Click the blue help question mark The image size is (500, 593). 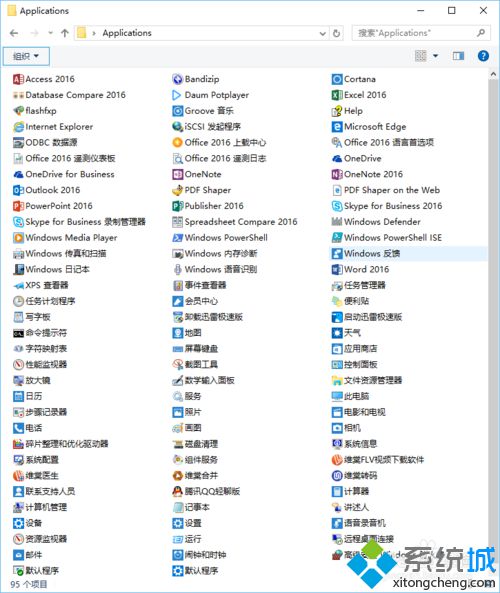pos(483,56)
